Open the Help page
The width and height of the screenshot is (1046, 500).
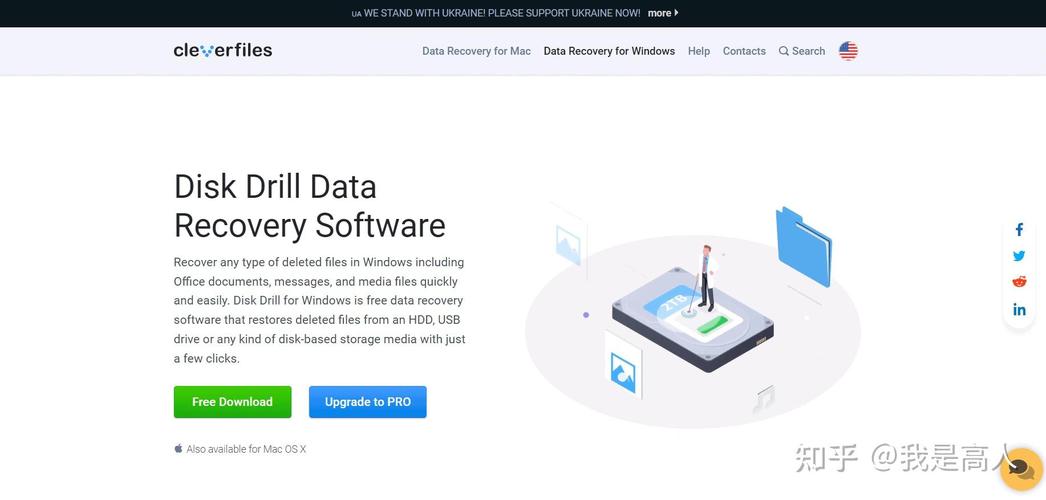[698, 51]
